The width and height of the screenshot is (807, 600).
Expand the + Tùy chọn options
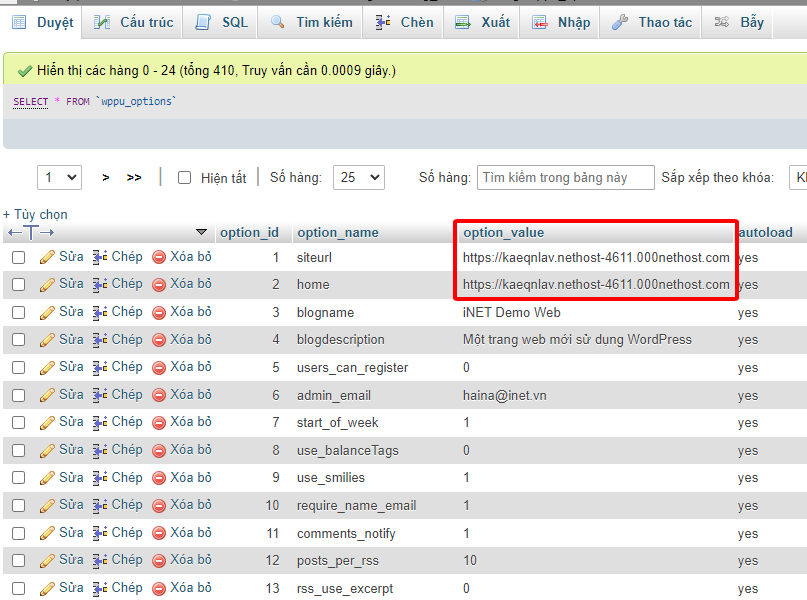click(x=35, y=214)
